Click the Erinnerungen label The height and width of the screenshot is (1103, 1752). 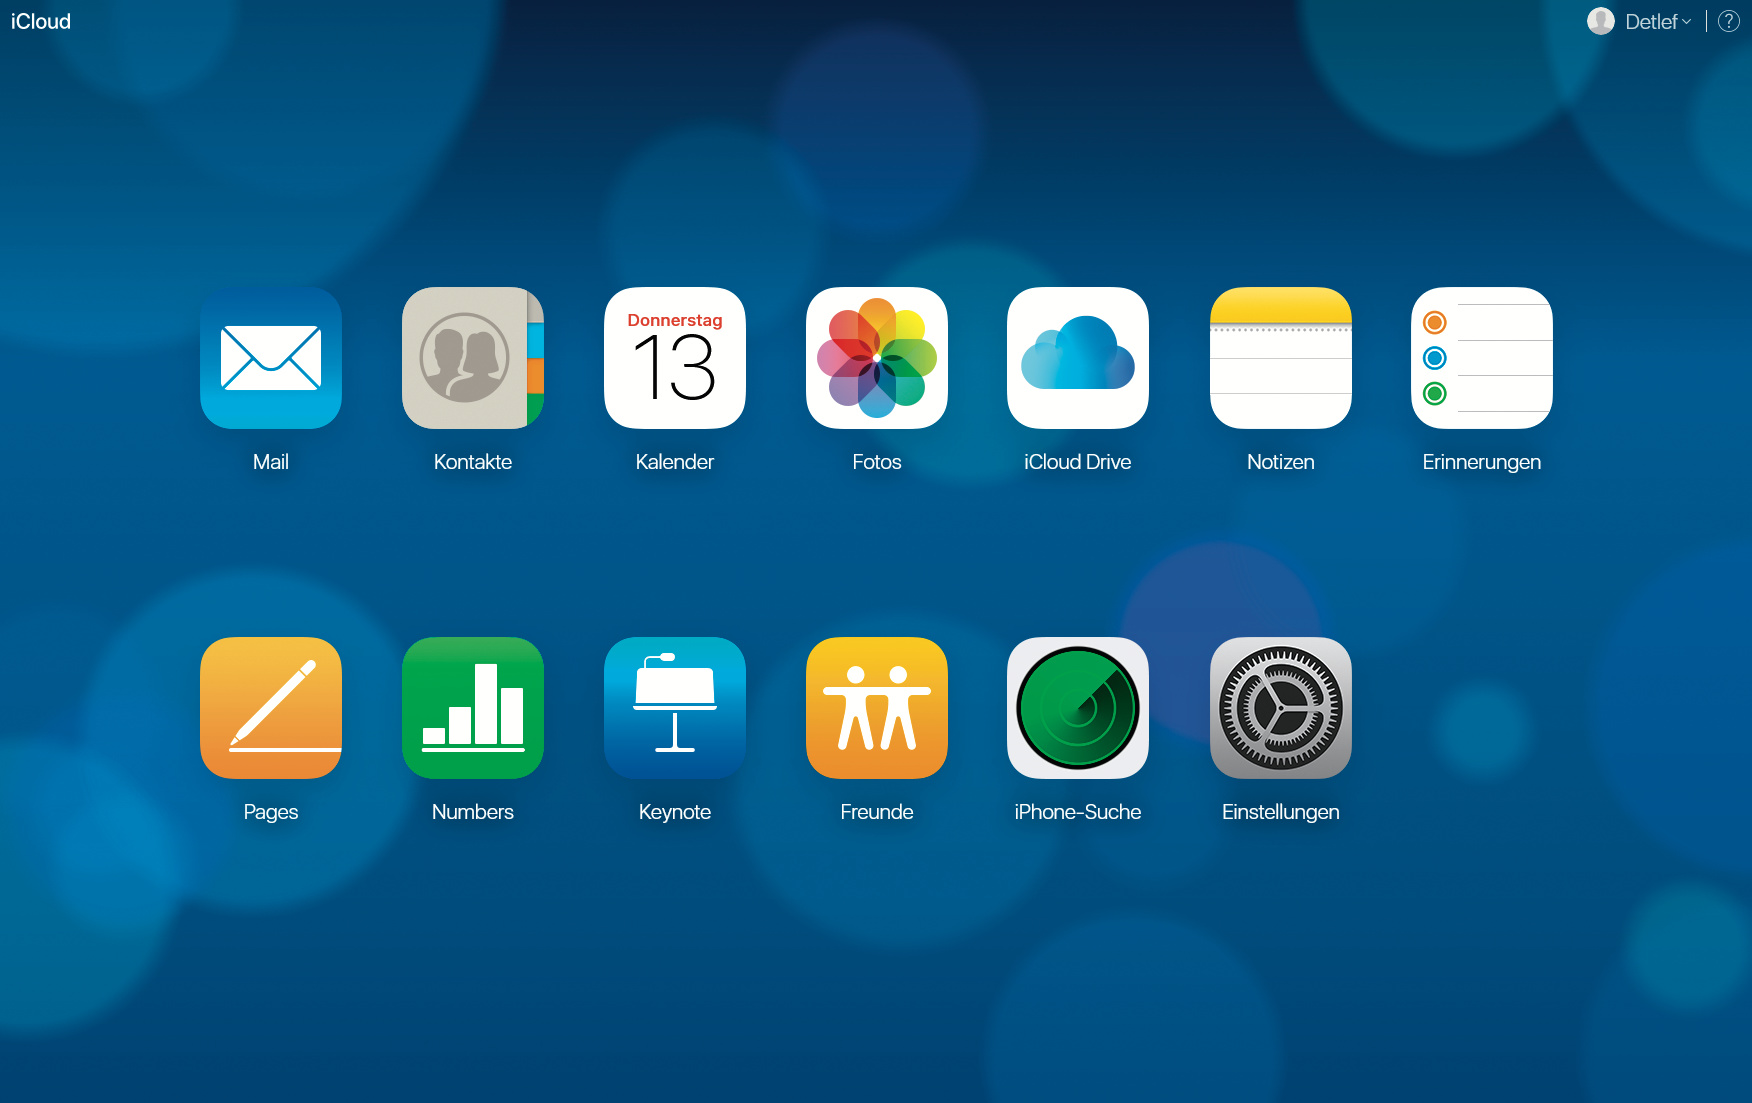click(1482, 462)
